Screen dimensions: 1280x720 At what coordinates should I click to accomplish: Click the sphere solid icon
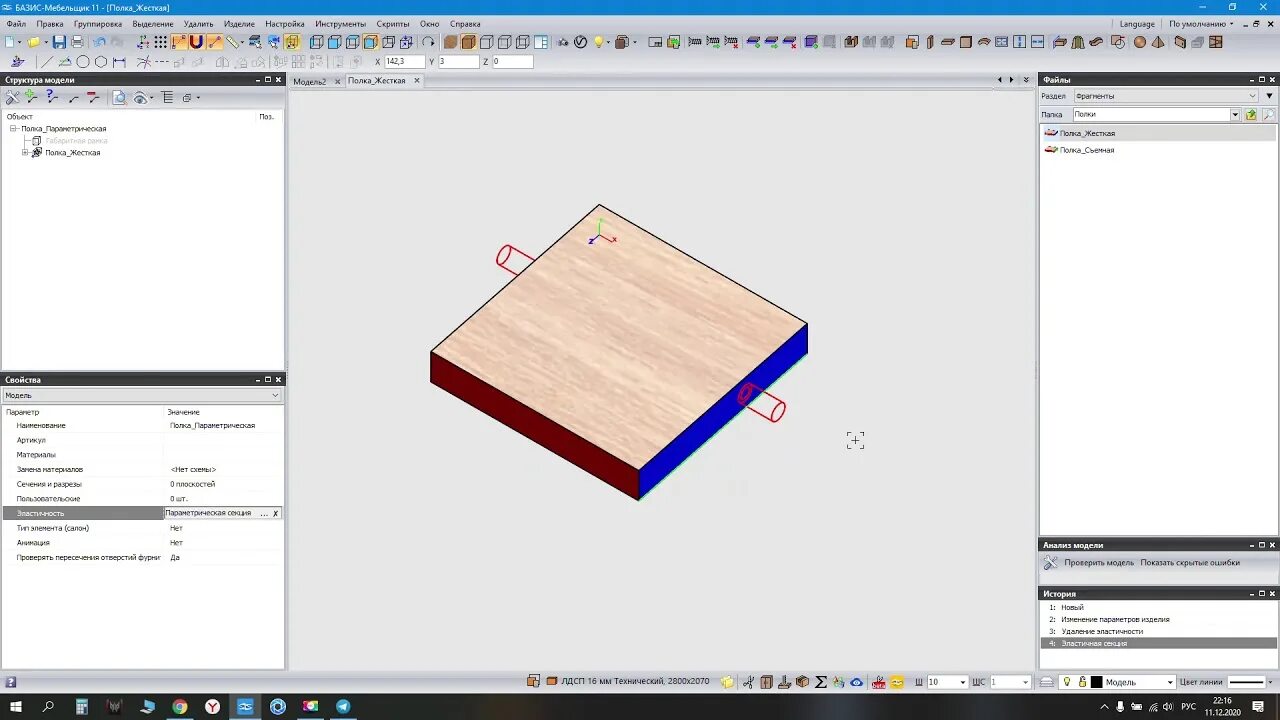click(1139, 42)
